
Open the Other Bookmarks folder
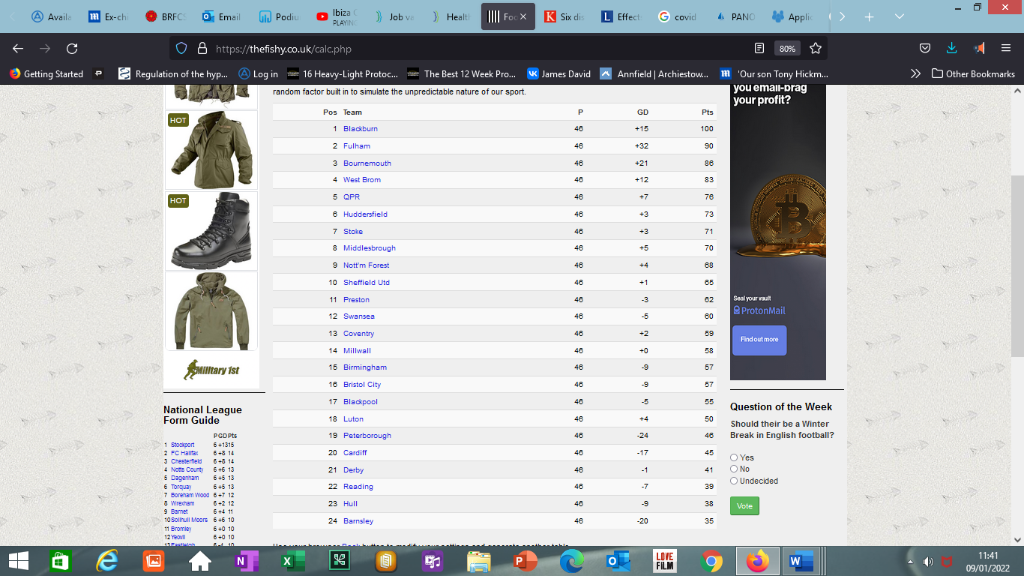[x=973, y=74]
